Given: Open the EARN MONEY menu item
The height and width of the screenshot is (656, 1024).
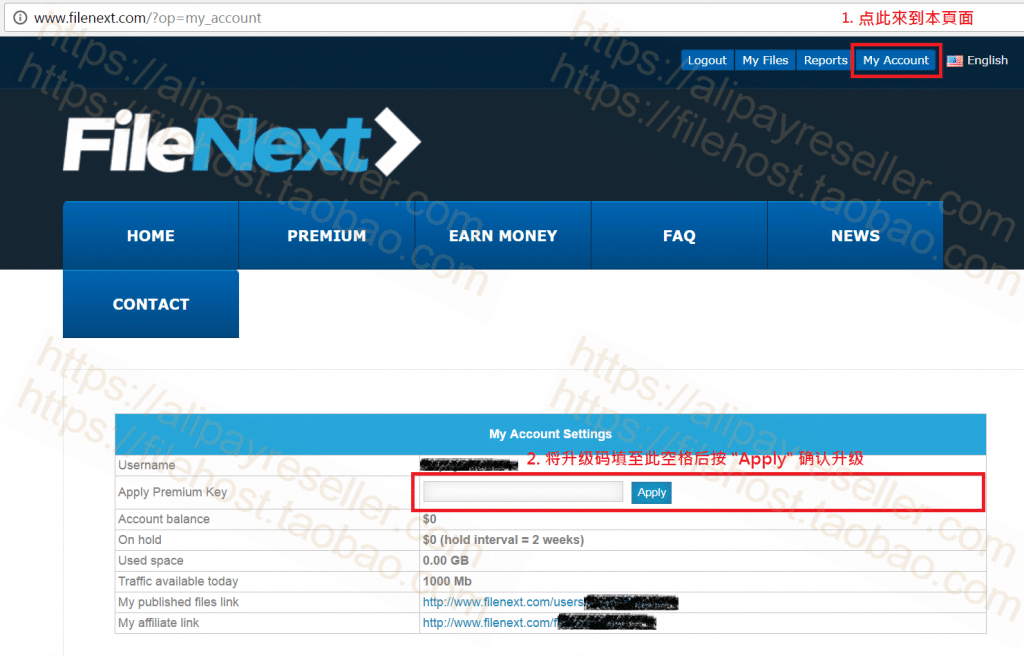Looking at the screenshot, I should (502, 235).
